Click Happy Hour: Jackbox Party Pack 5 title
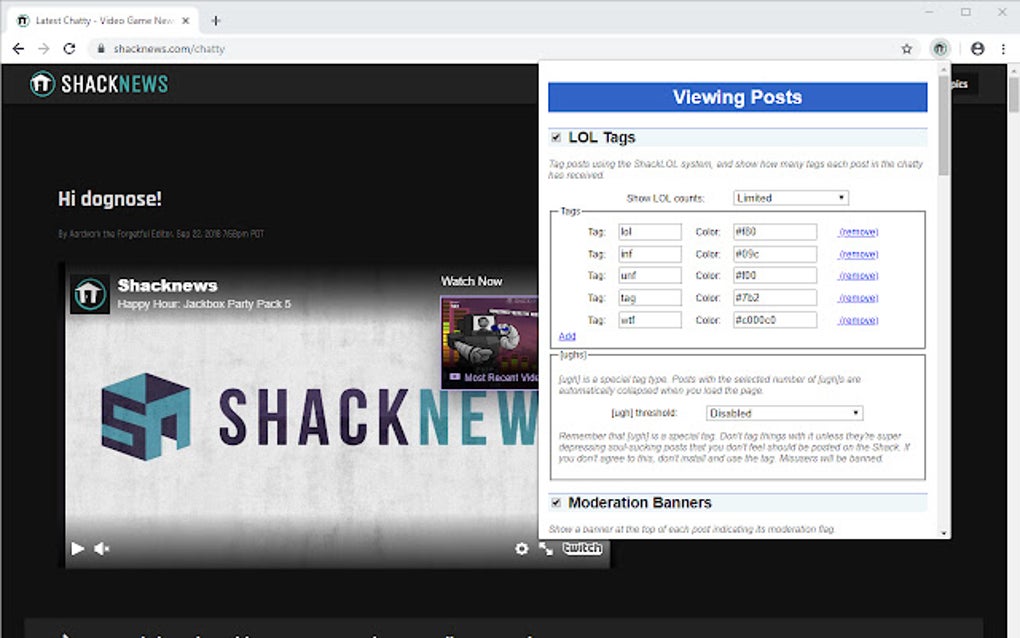Viewport: 1020px width, 638px height. tap(204, 304)
